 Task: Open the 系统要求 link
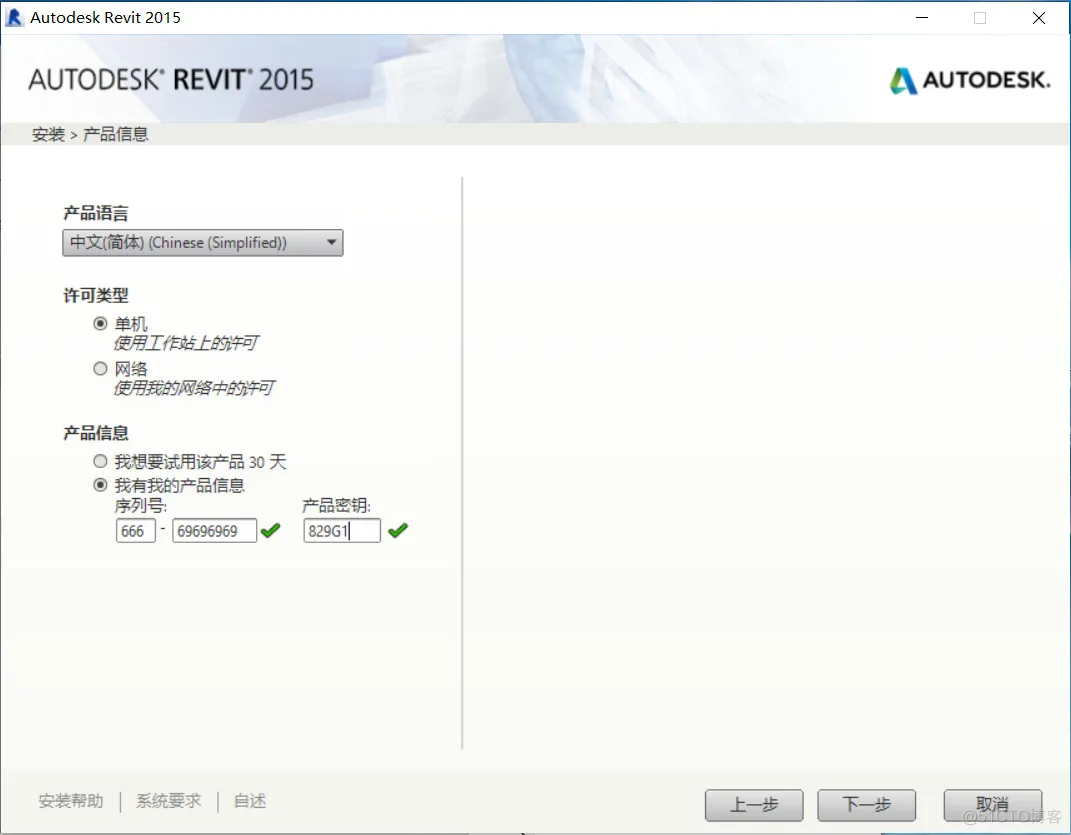click(x=166, y=801)
